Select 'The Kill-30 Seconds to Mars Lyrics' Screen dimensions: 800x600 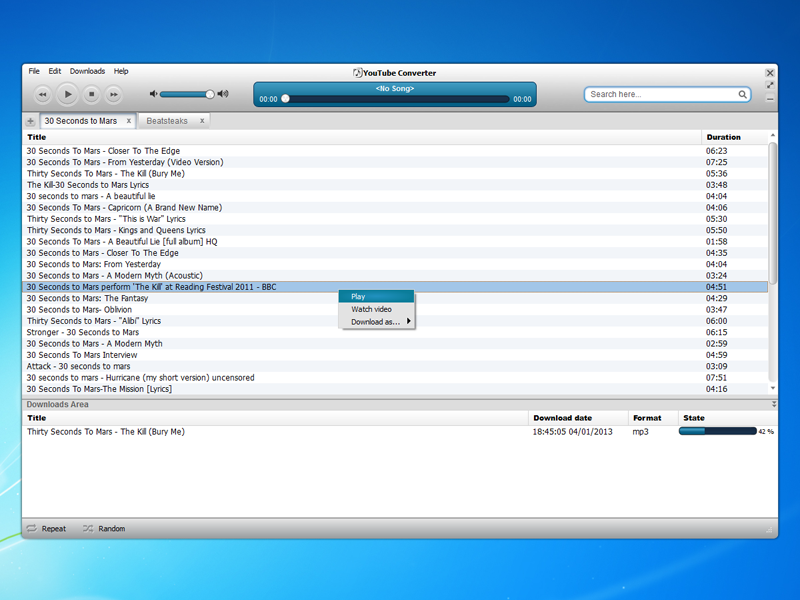[x=395, y=185]
